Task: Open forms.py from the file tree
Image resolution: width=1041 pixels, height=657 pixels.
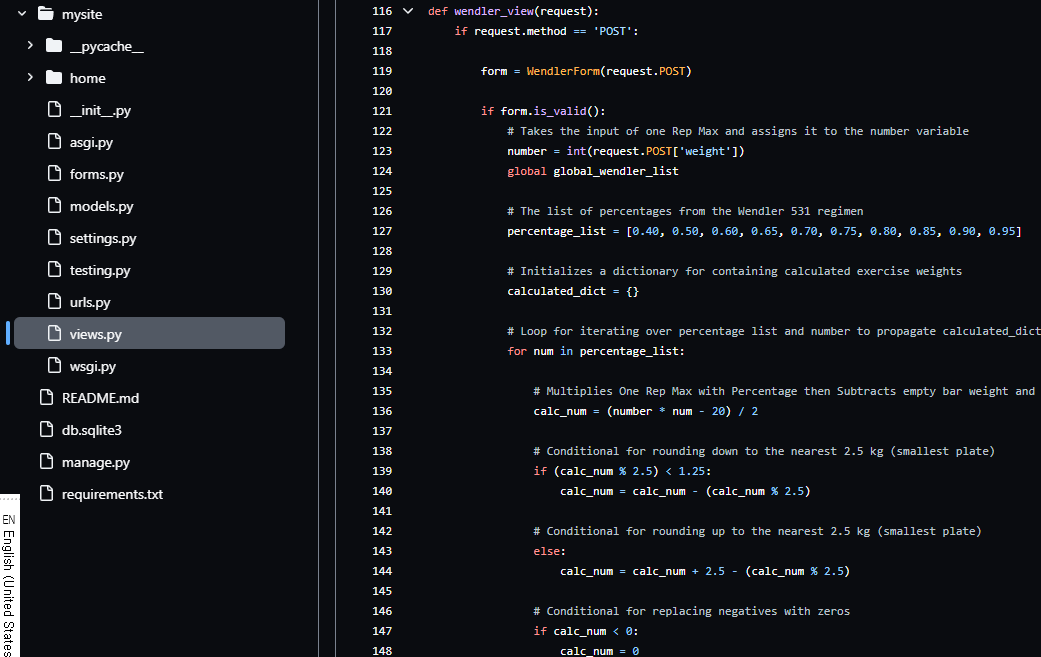Action: [x=96, y=174]
